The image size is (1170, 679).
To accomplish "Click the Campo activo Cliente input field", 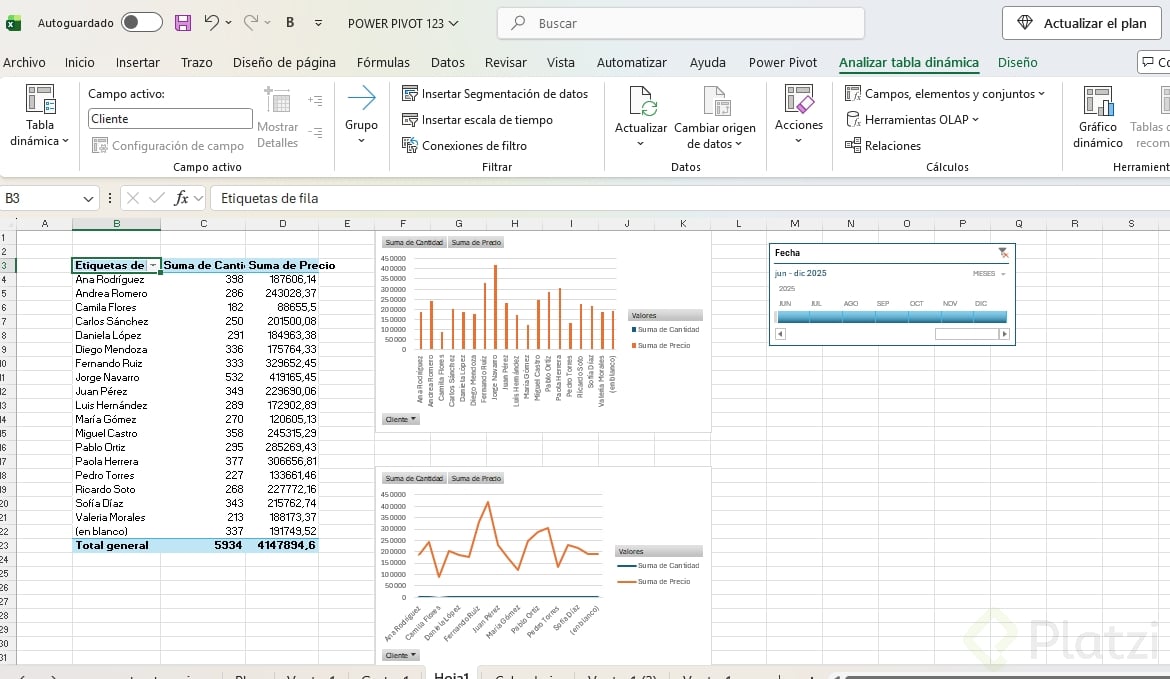I will point(170,119).
